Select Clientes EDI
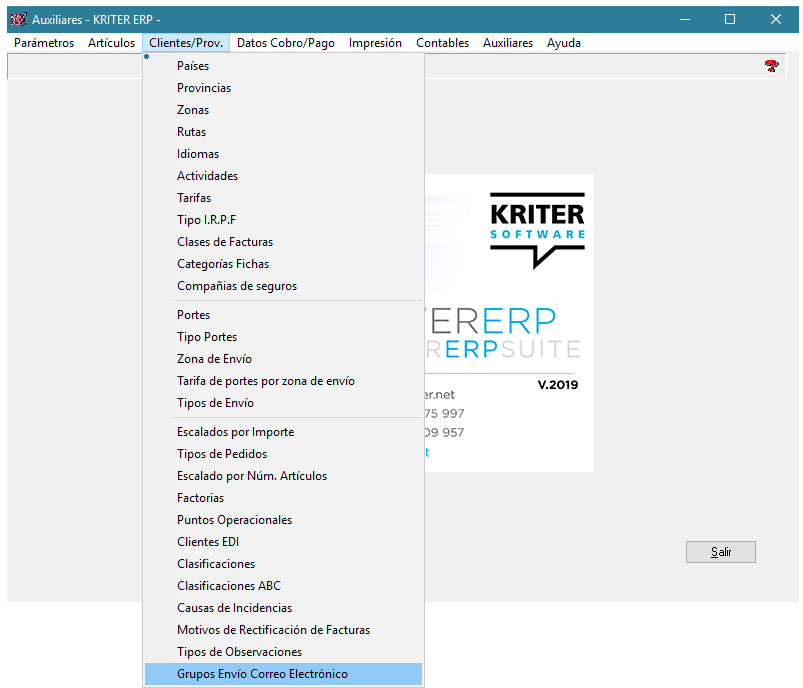Viewport: 803px width, 688px height. 283,542
